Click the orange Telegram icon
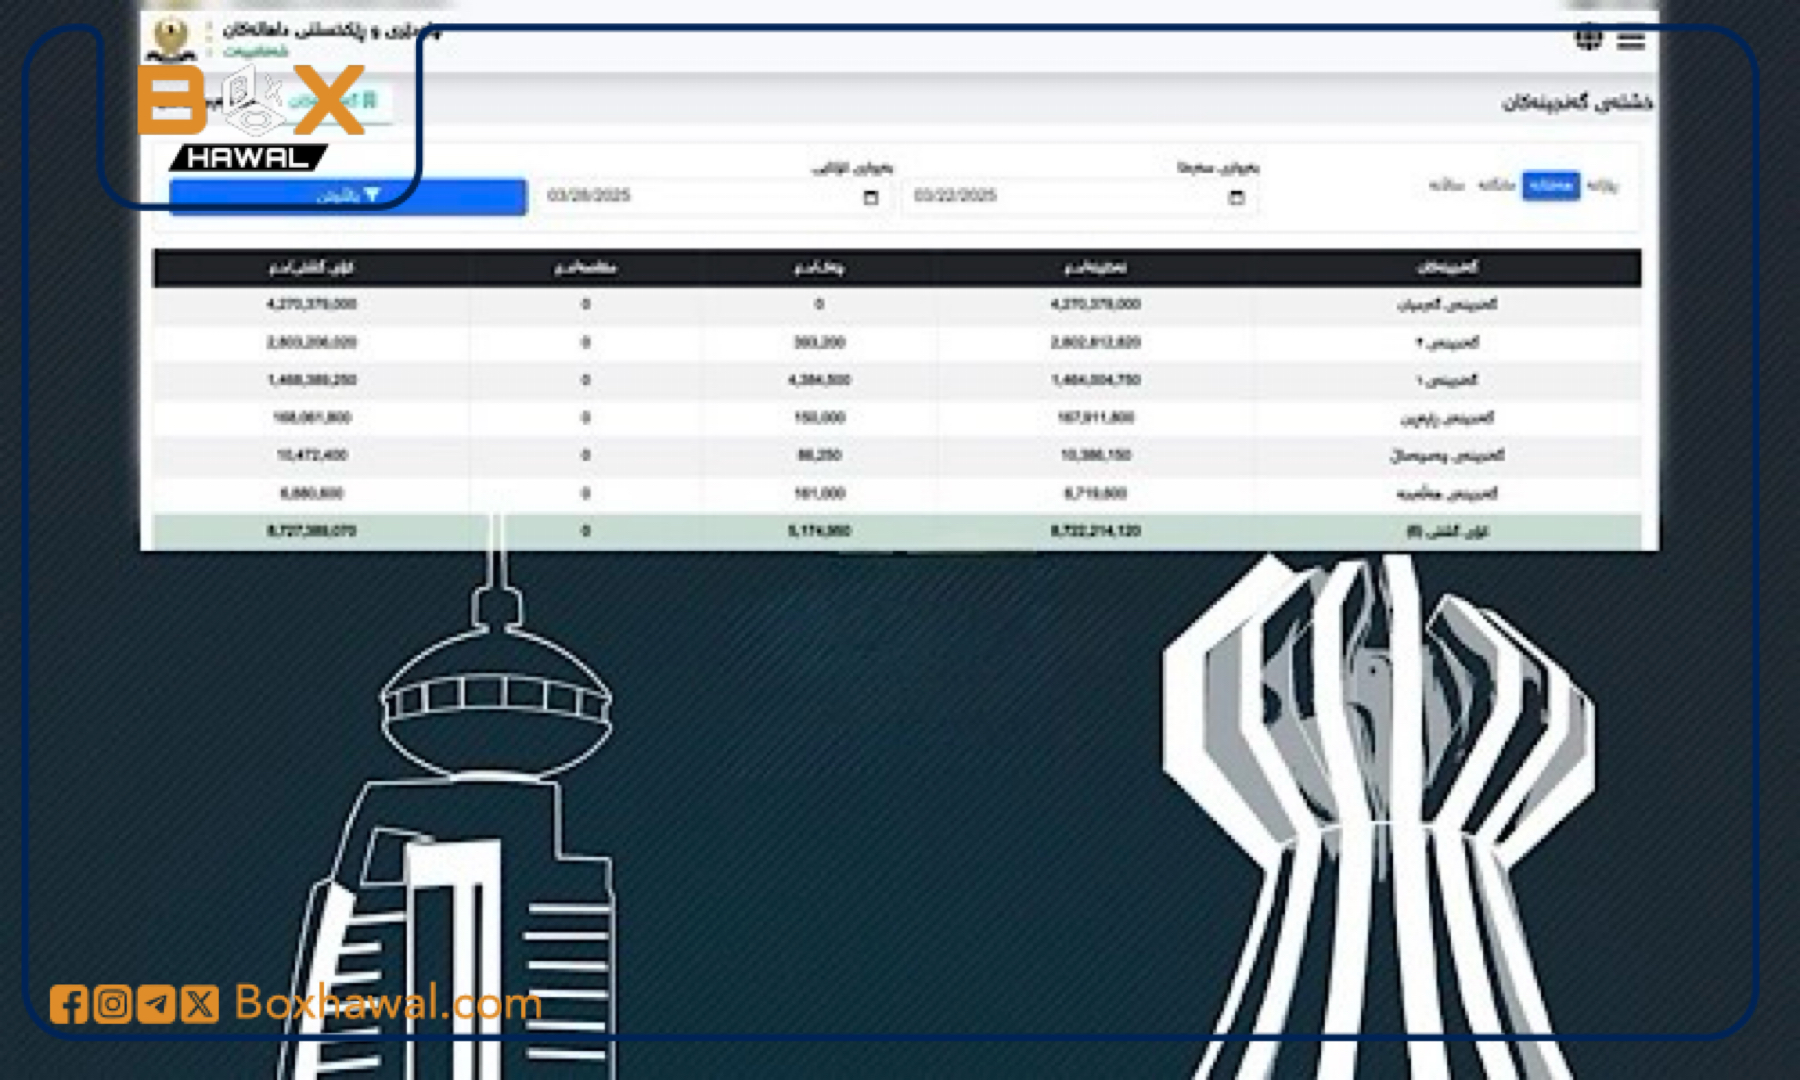 (x=156, y=1003)
